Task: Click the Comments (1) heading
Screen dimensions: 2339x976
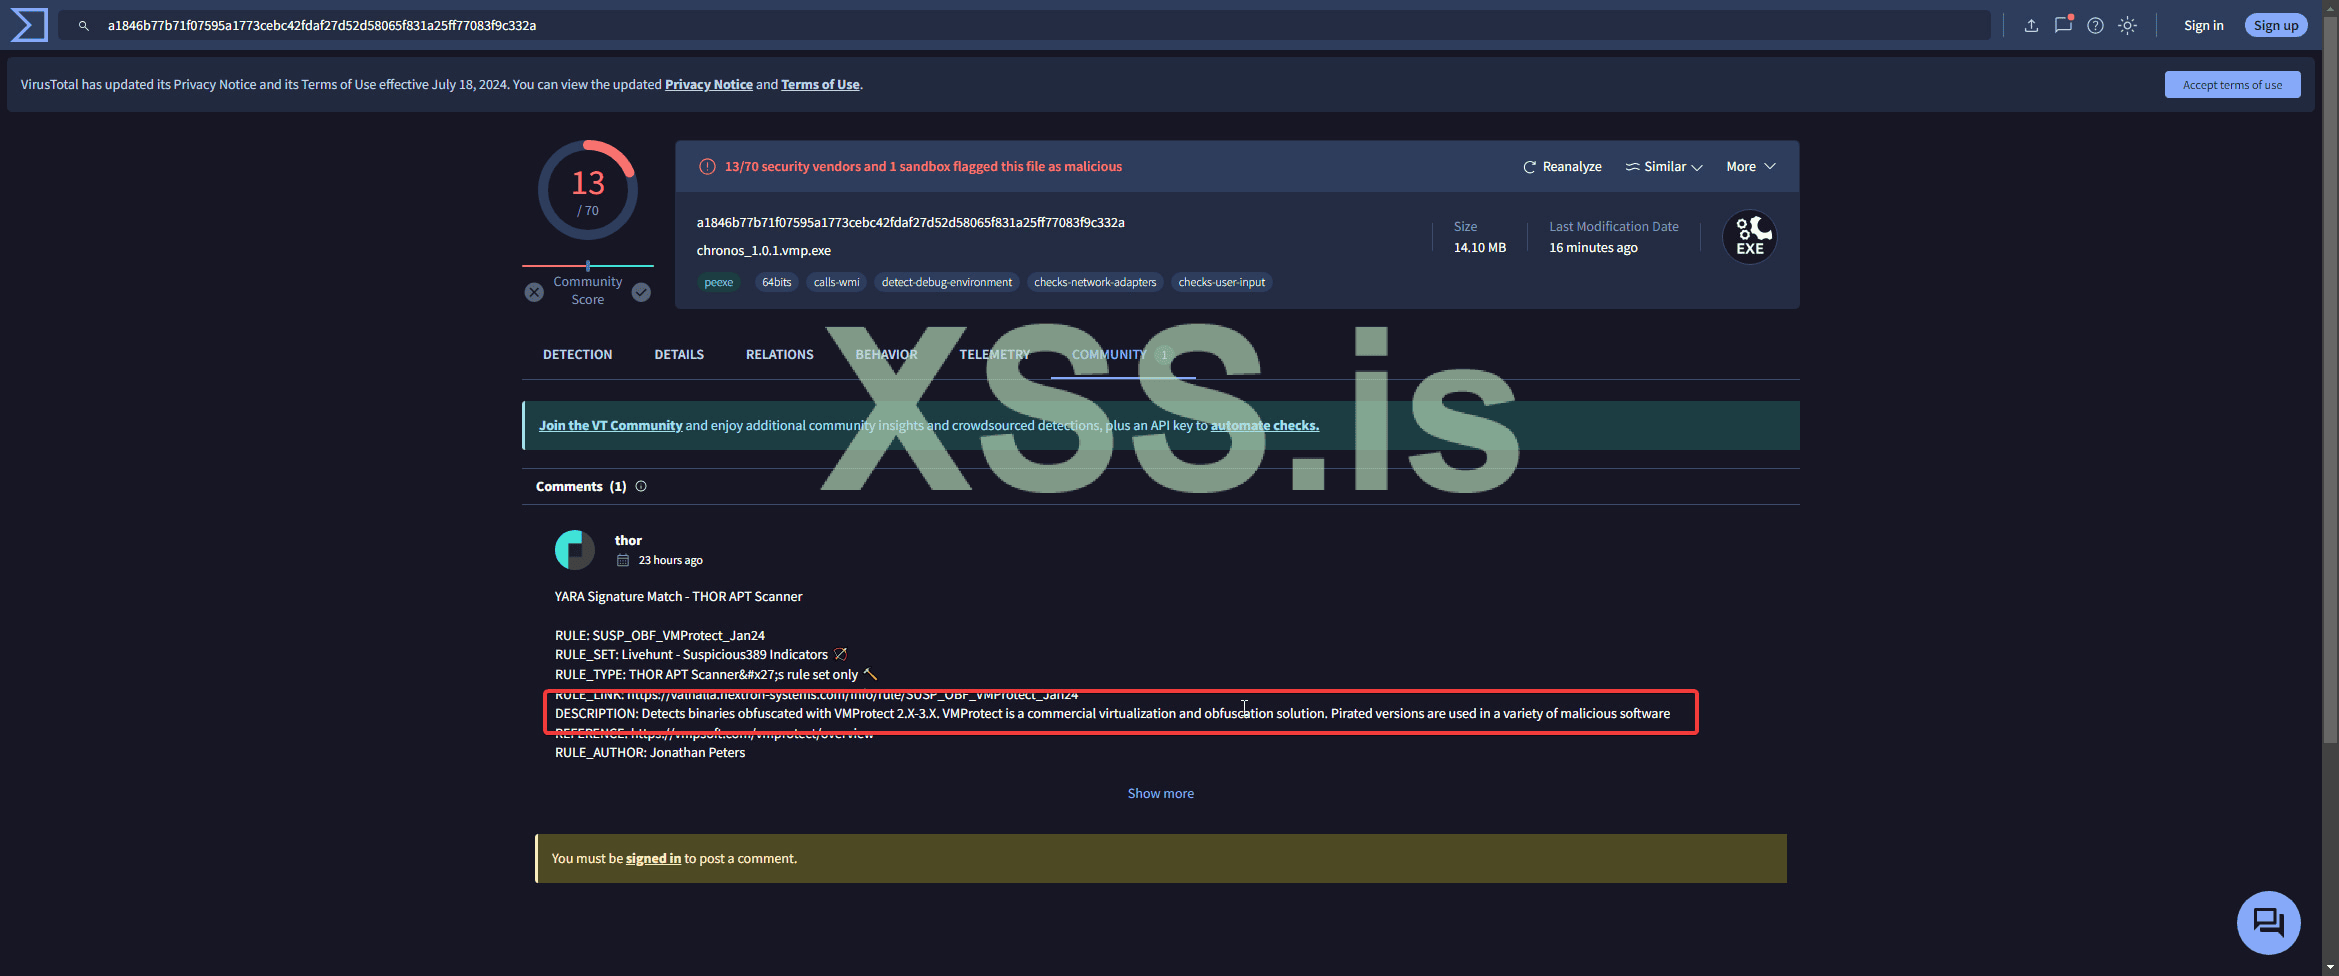Action: pyautogui.click(x=581, y=487)
